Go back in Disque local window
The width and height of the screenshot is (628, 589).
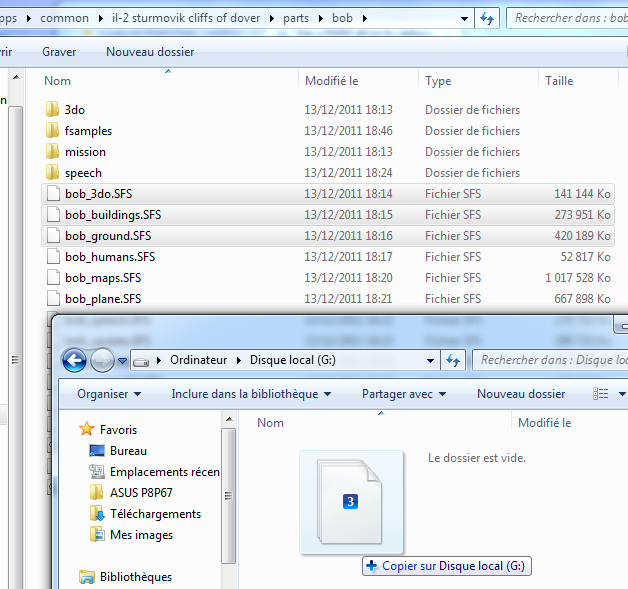point(74,360)
